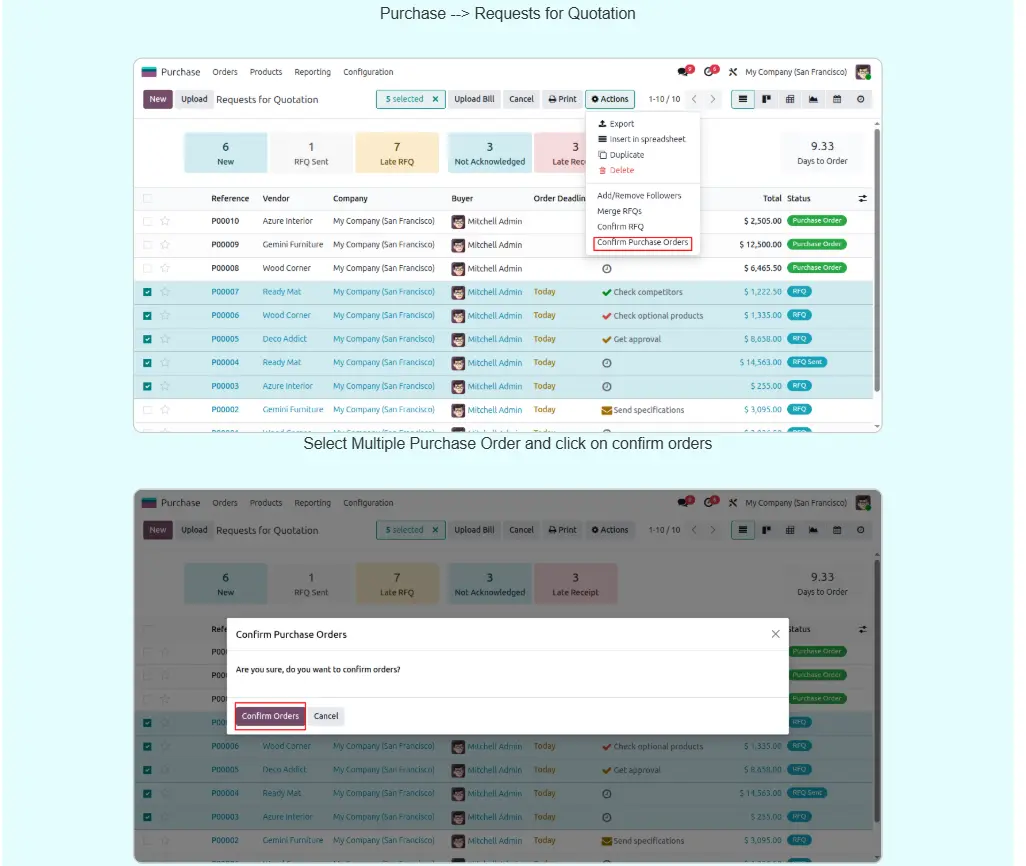Open the debug tools icon in the upper navbar
This screenshot has height=866, width=1026.
[x=733, y=72]
